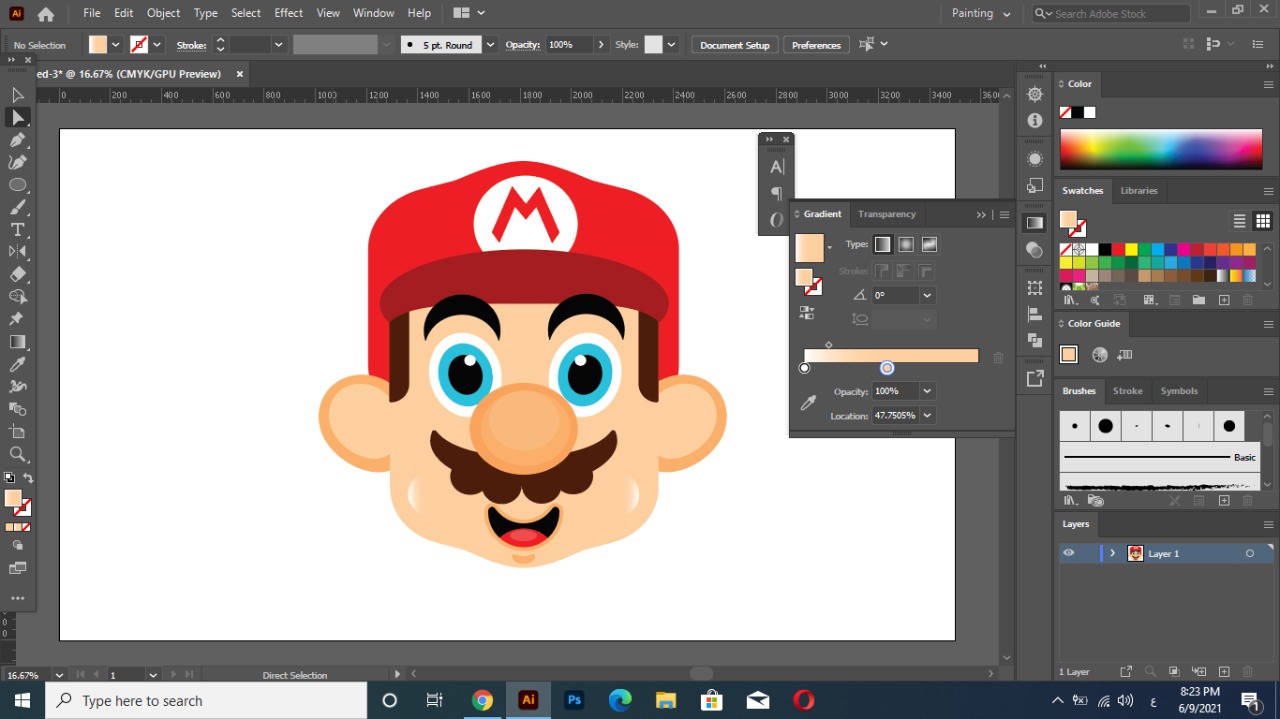Click the Document Setup button
1280x719 pixels.
pyautogui.click(x=735, y=45)
